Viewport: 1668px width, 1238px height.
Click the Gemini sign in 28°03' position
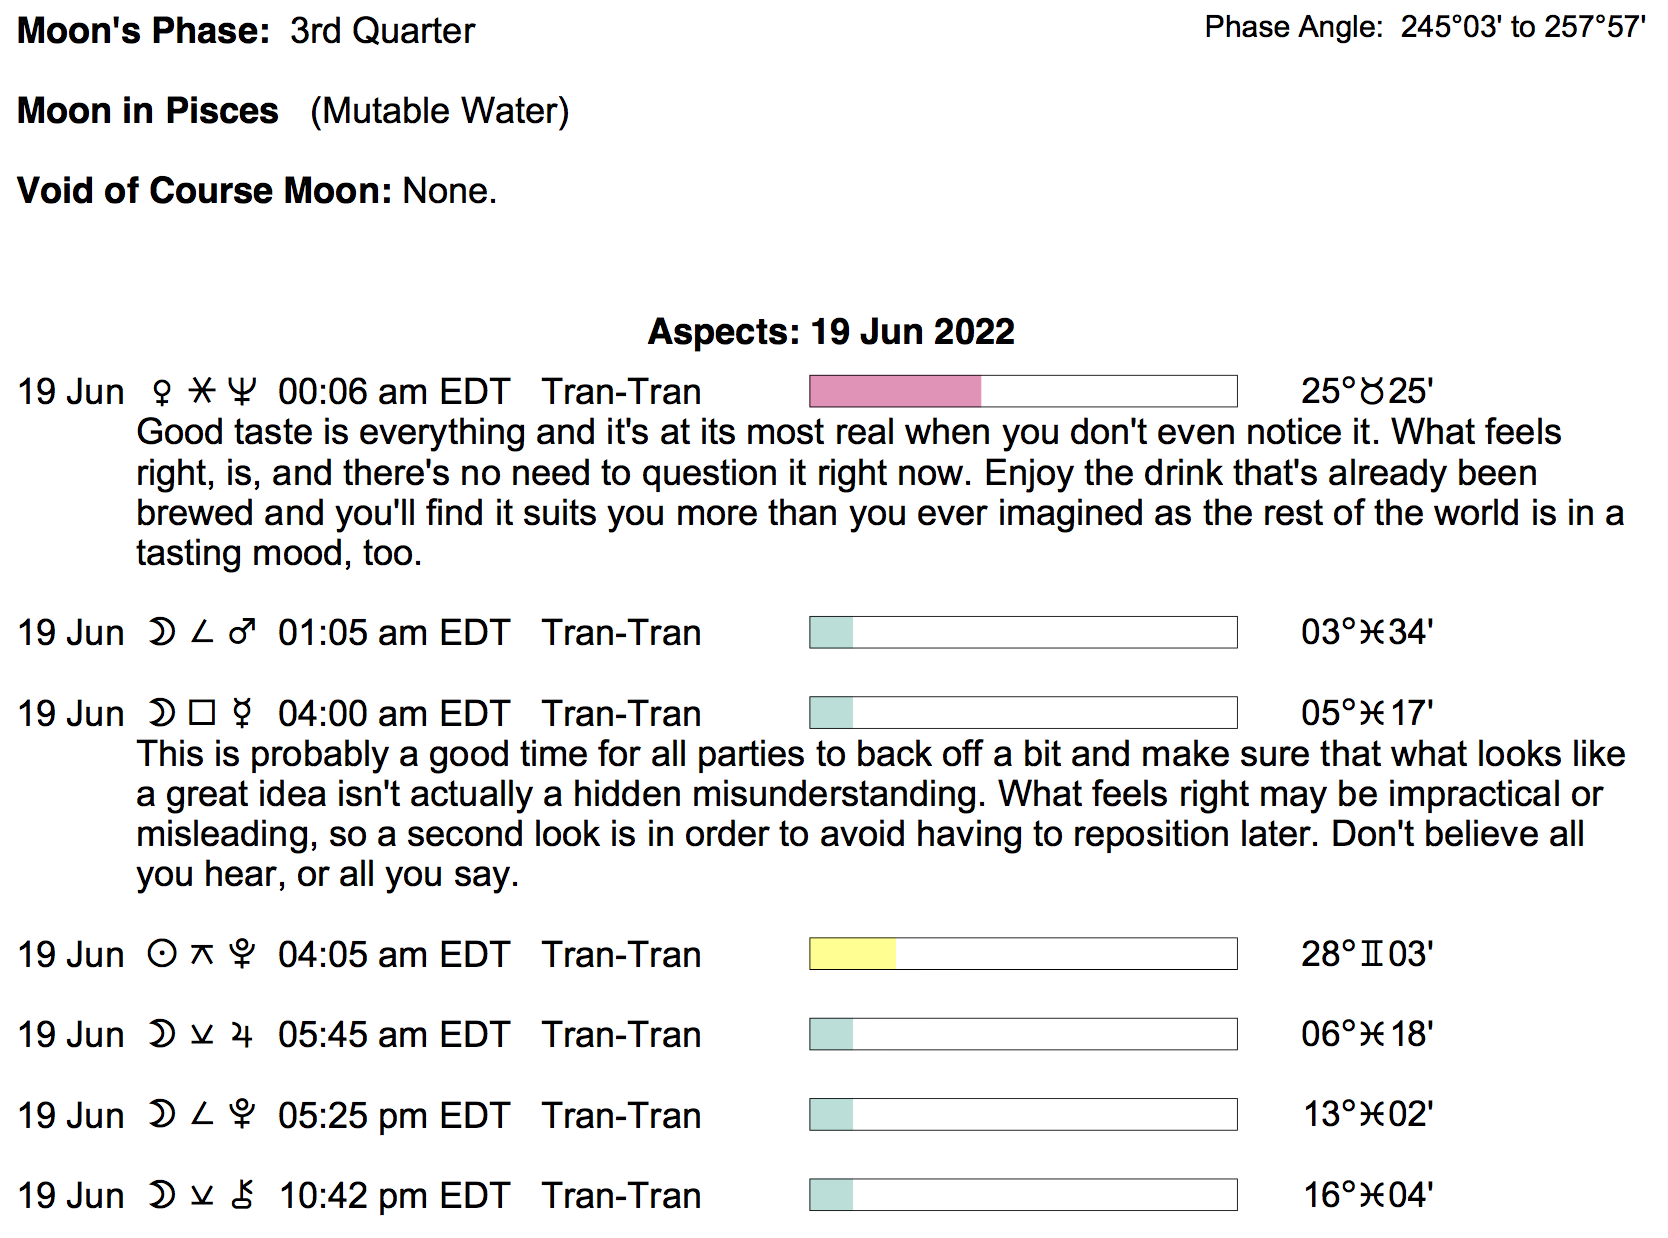(1372, 954)
